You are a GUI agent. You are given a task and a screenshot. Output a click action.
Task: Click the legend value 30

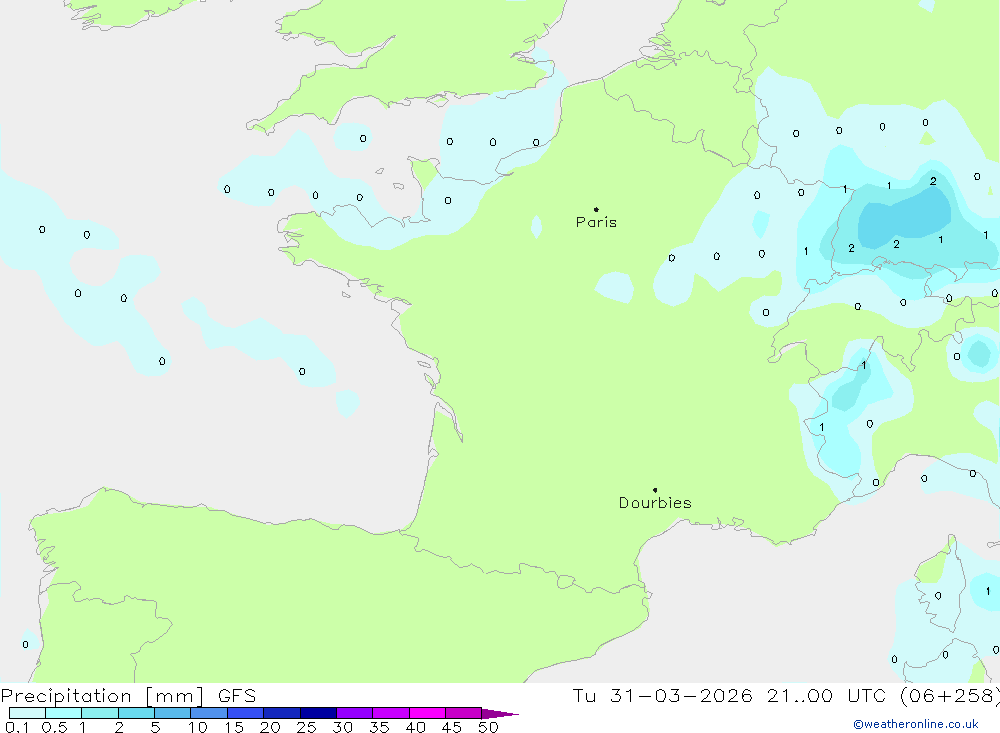coord(343,727)
